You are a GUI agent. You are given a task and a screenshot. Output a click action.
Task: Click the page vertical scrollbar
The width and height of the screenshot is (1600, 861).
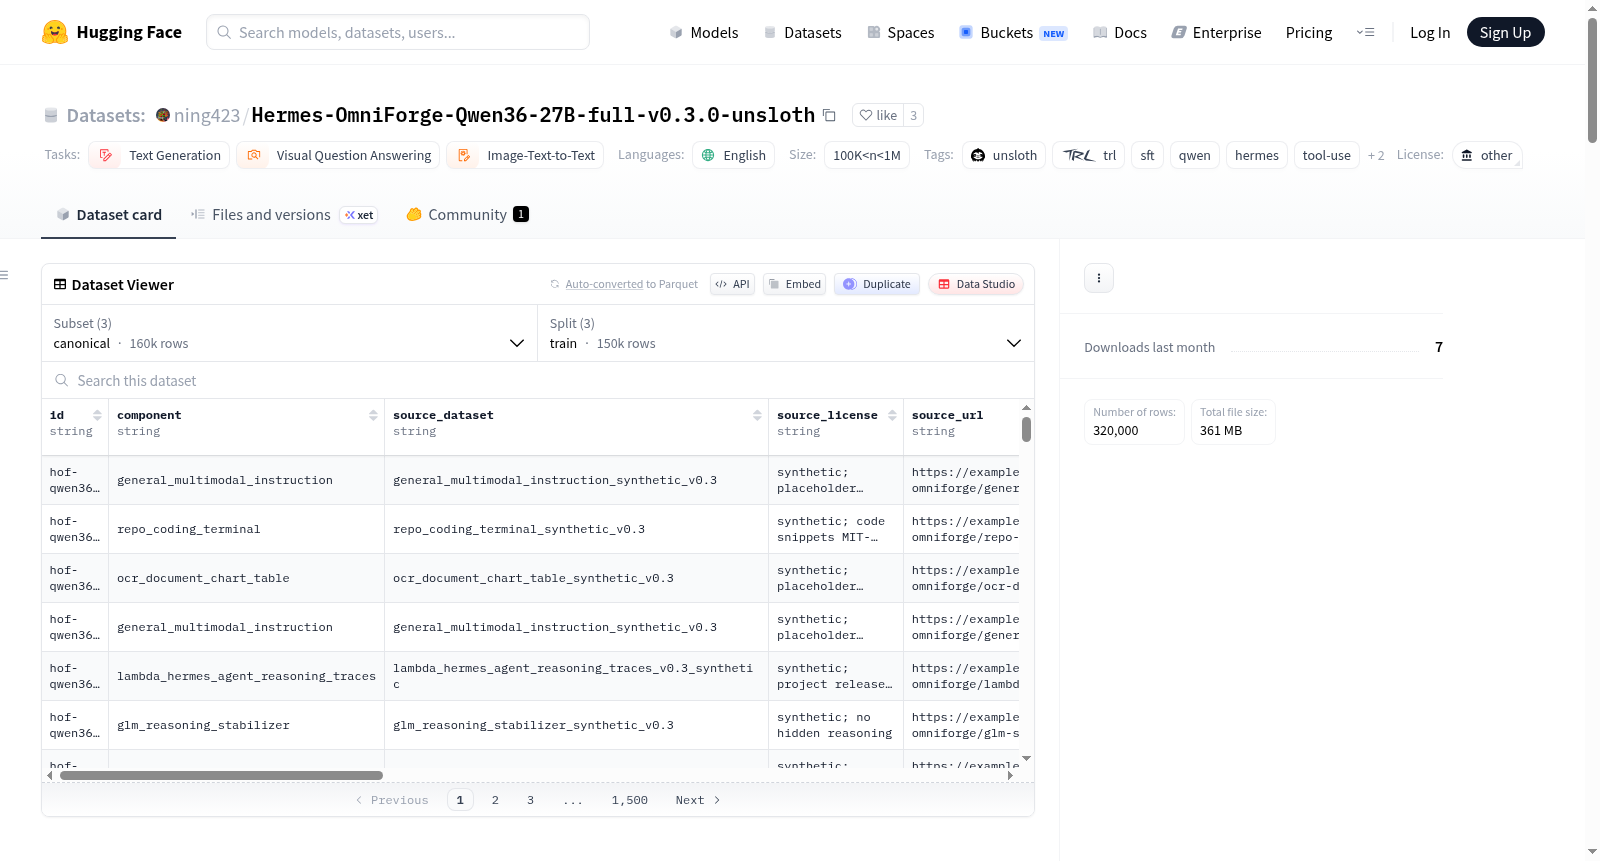(1592, 80)
